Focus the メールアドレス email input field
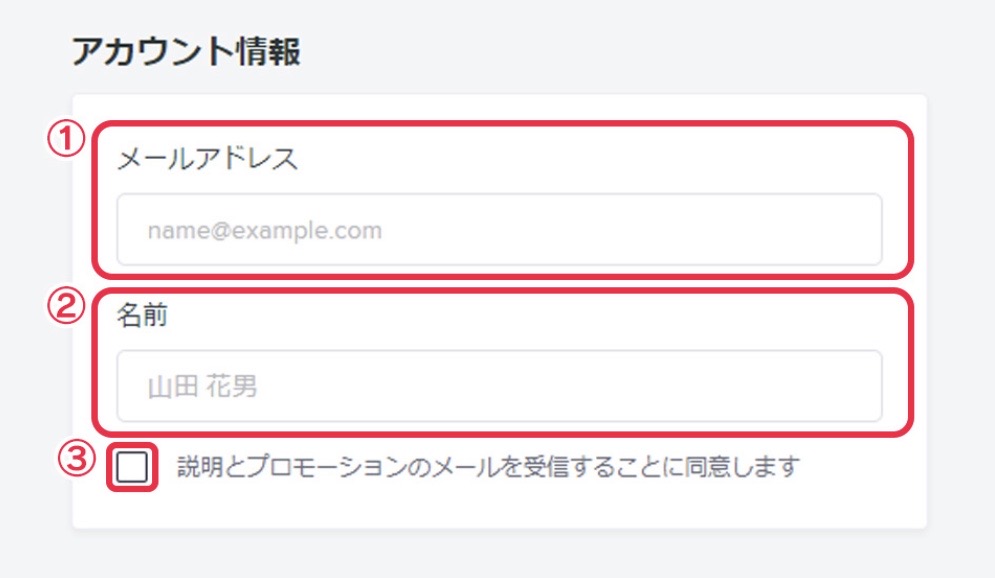 [499, 230]
